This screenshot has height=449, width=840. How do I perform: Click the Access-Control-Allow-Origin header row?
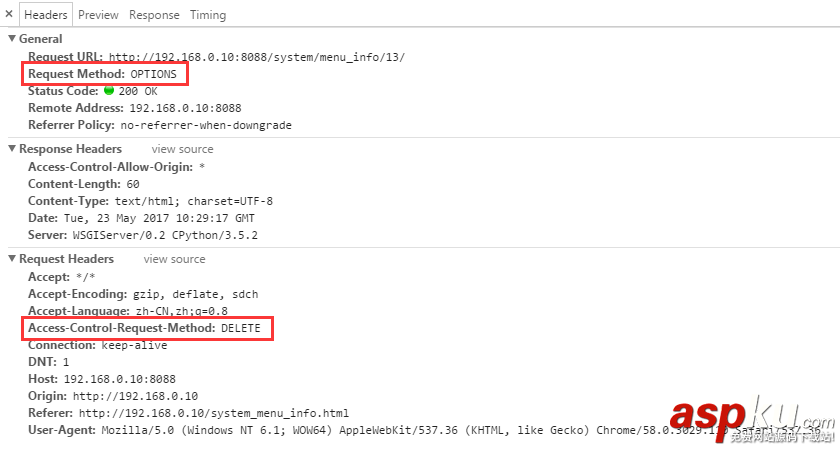(116, 167)
